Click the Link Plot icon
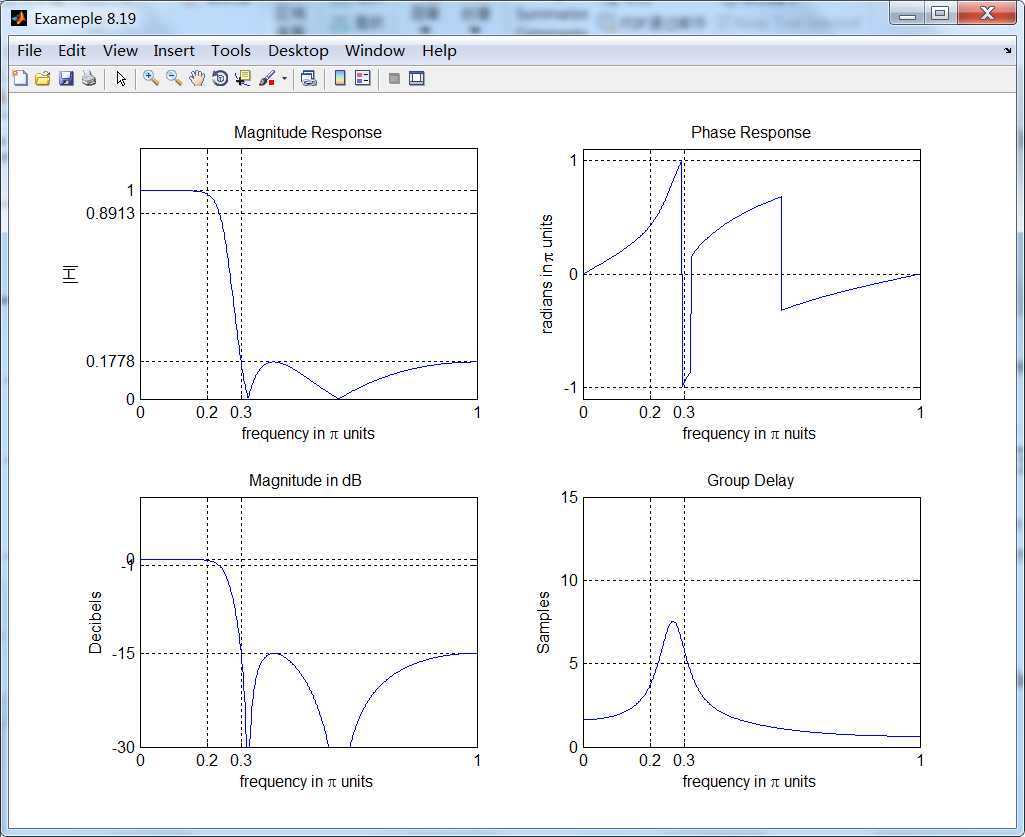 click(x=309, y=78)
